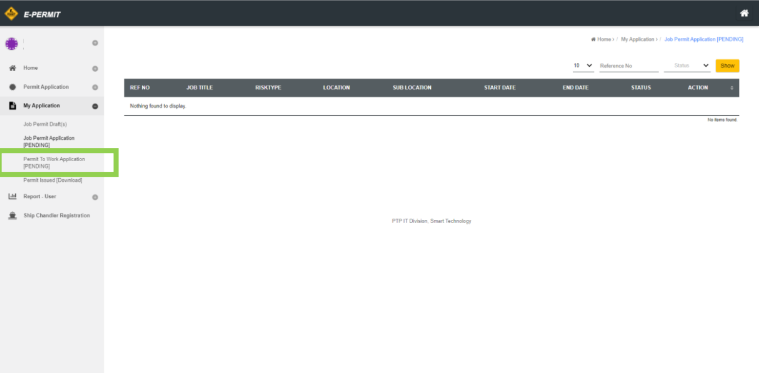Open Permit Issued [Download] submenu

tap(53, 180)
